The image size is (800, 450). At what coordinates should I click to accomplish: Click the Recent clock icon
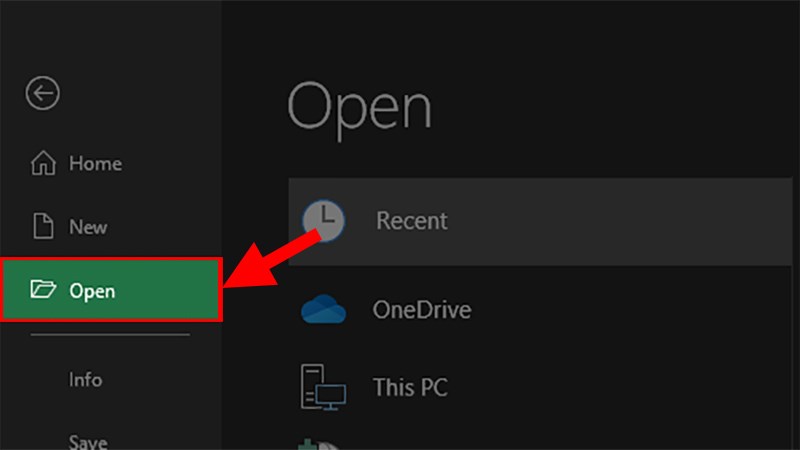tap(323, 220)
